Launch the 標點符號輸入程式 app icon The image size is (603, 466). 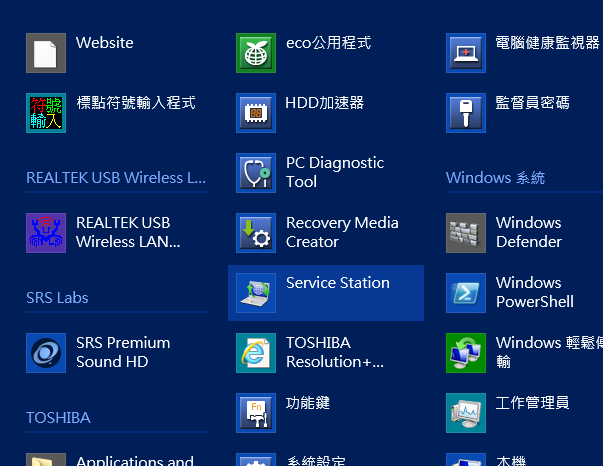[x=46, y=113]
